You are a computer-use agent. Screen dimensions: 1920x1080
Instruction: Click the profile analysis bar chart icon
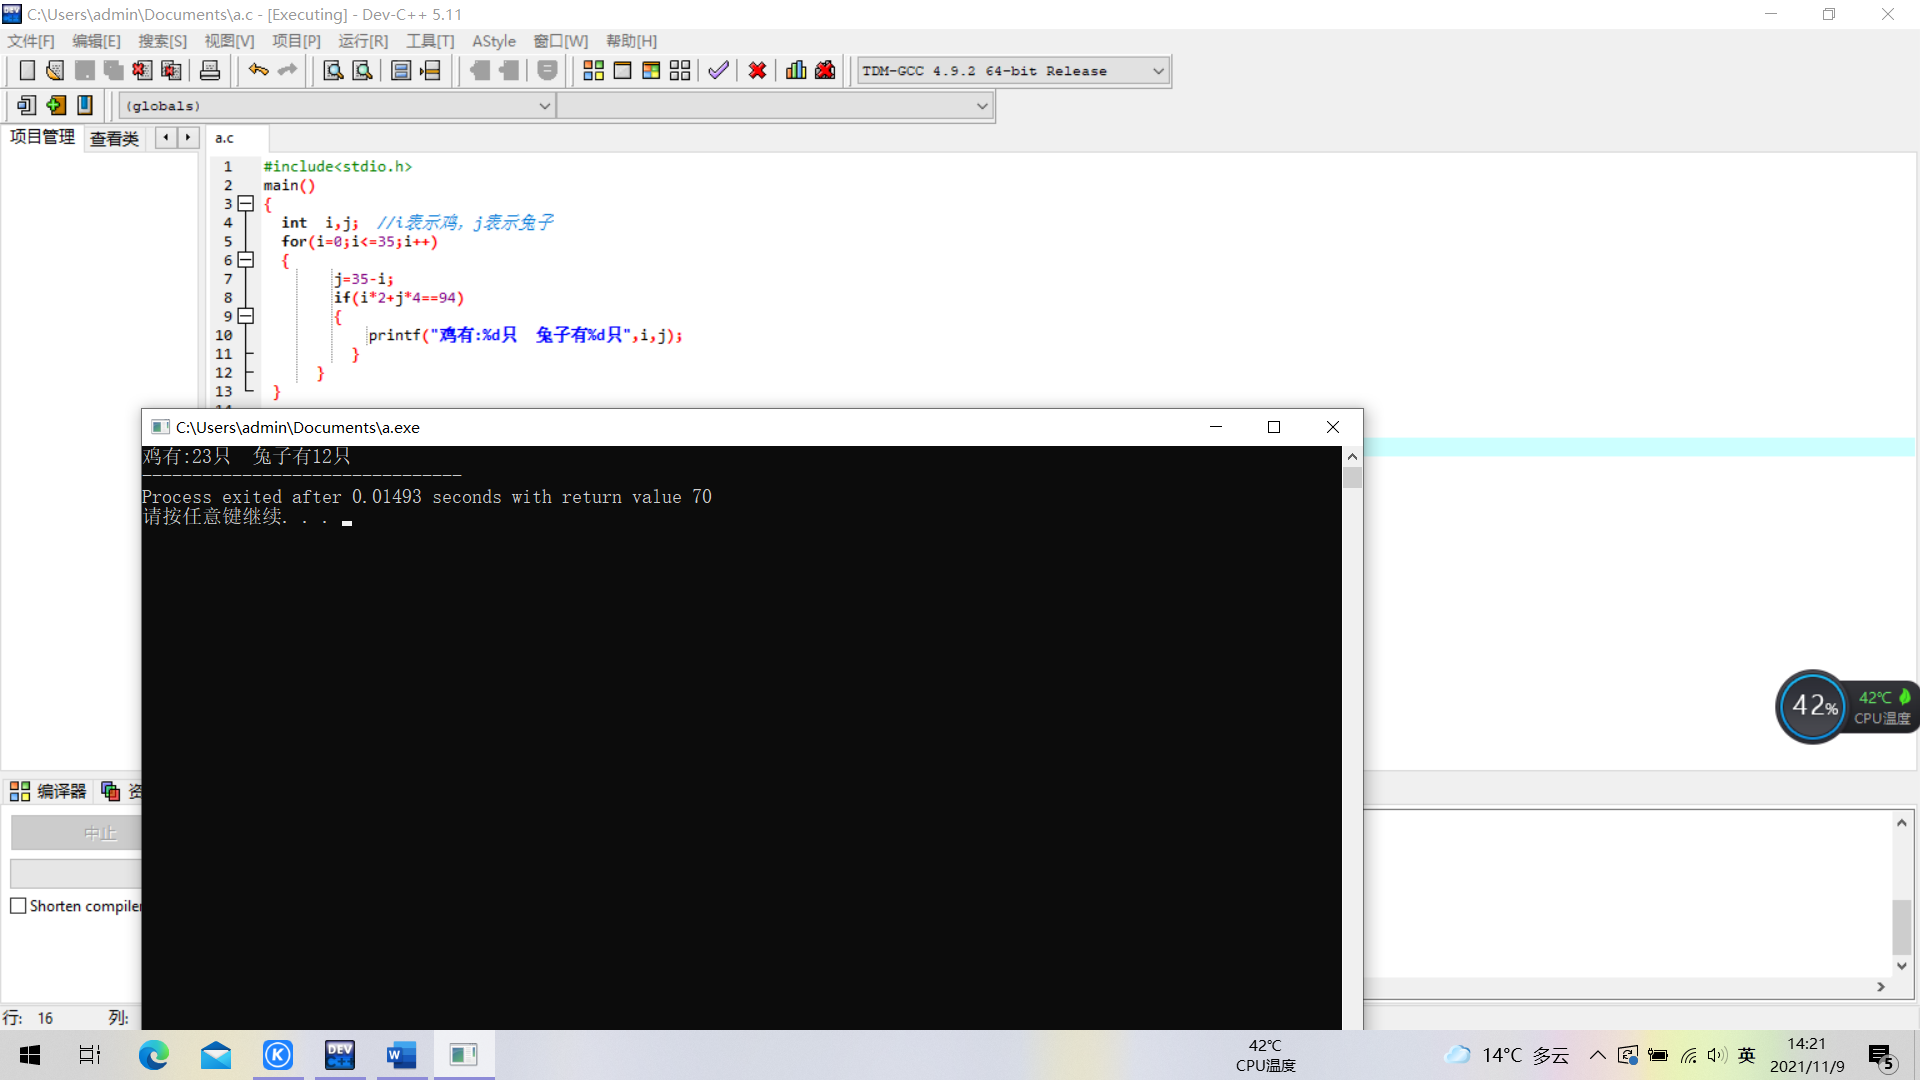[x=796, y=70]
